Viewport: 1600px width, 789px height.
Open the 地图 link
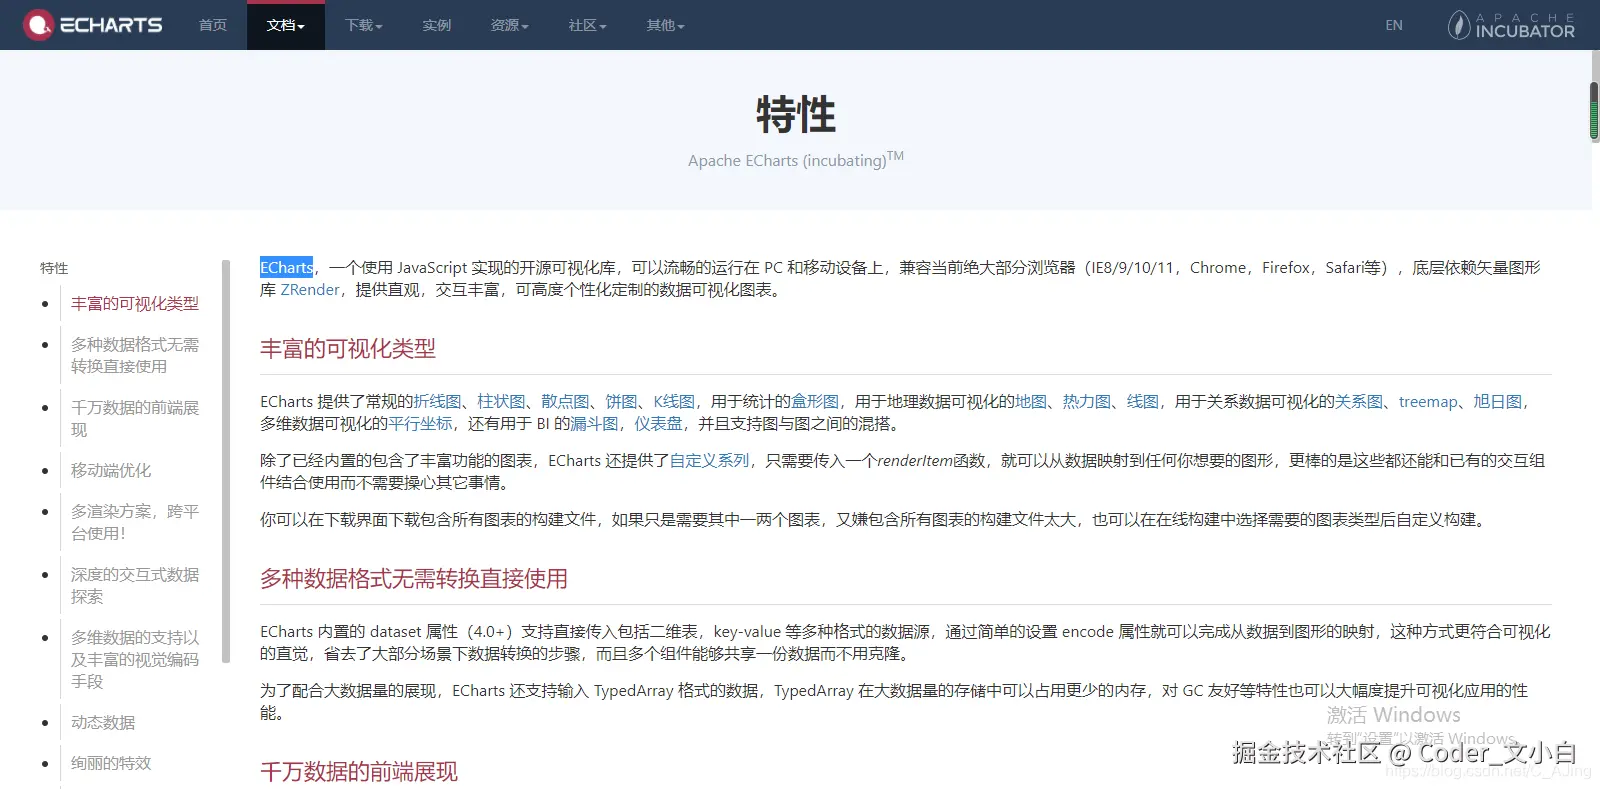1031,401
